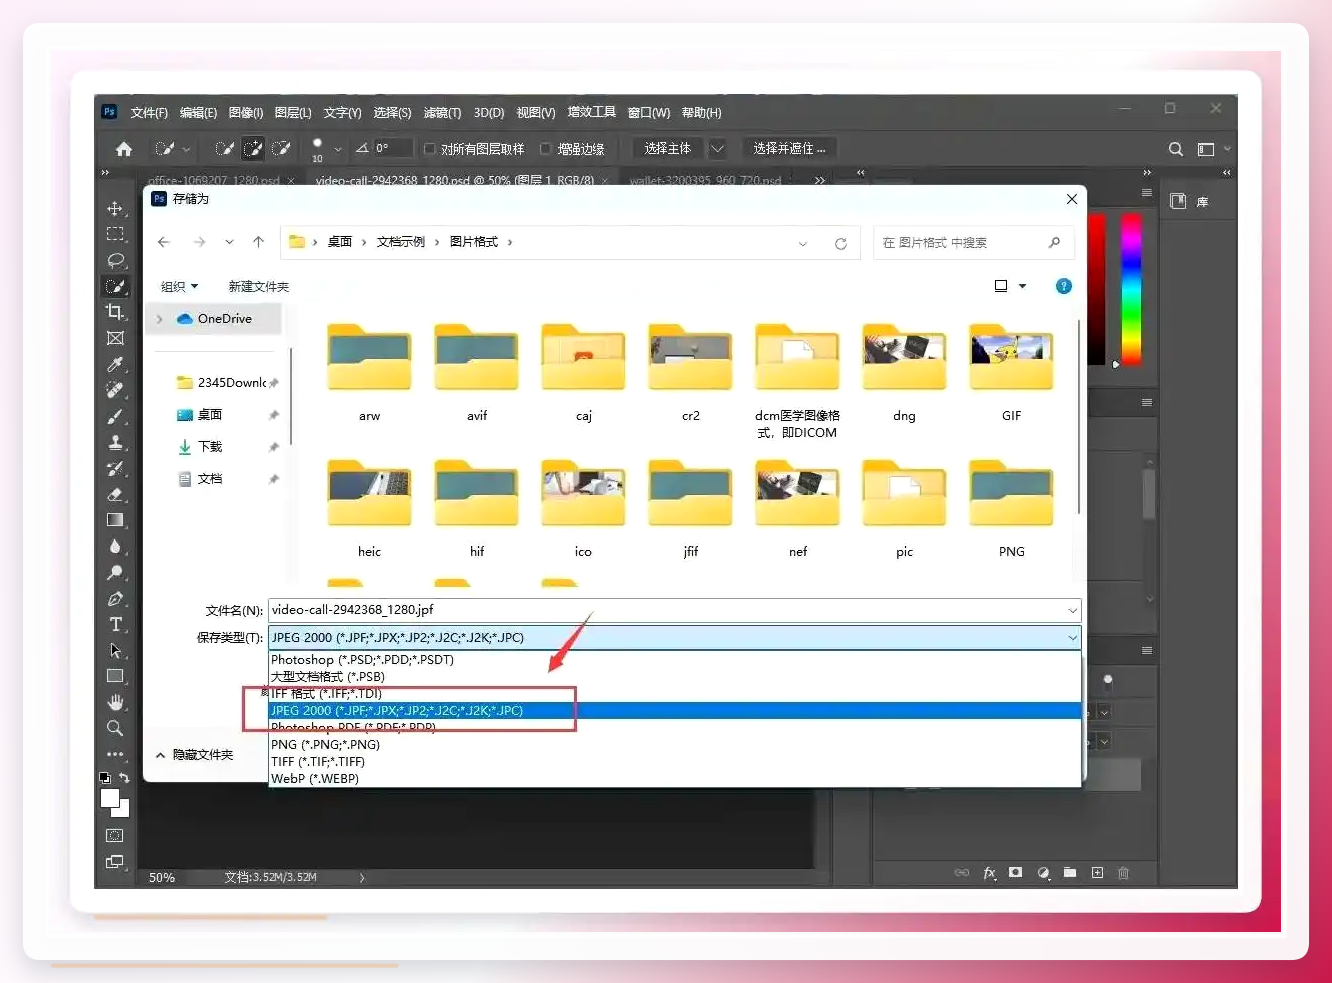Click the dialog help icon
Image resolution: width=1332 pixels, height=983 pixels.
[1064, 286]
